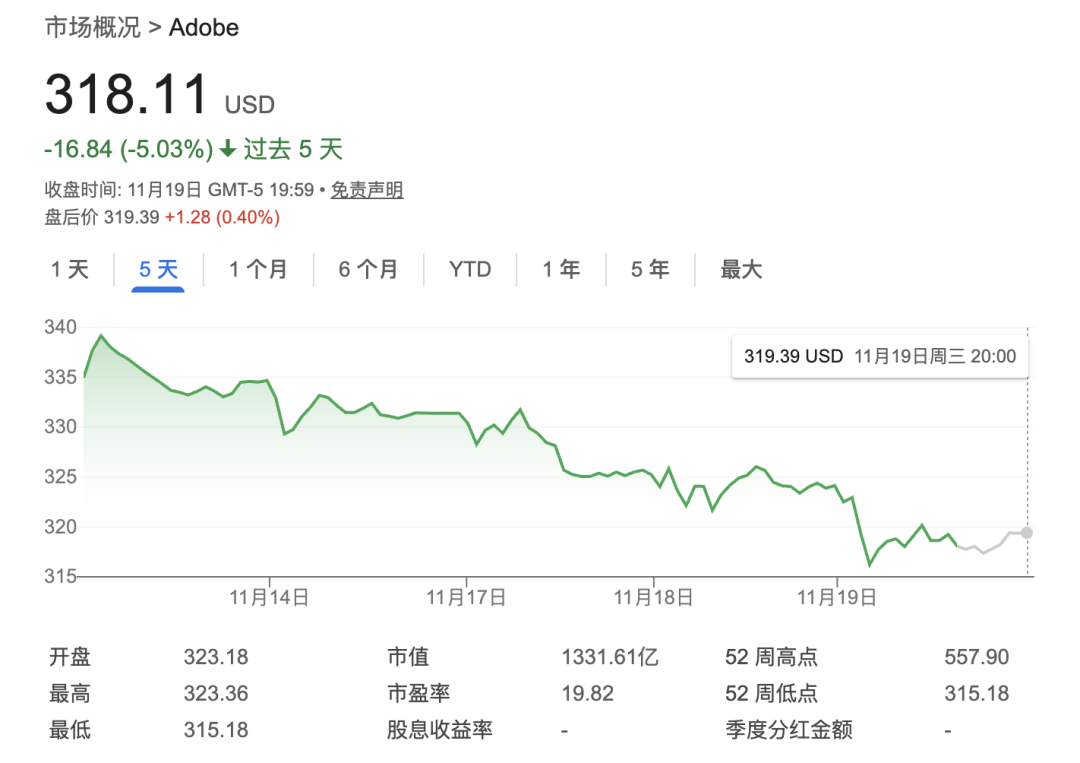Viewport: 1080px width, 763px height.
Task: Select the YTD range tab
Action: coord(470,269)
